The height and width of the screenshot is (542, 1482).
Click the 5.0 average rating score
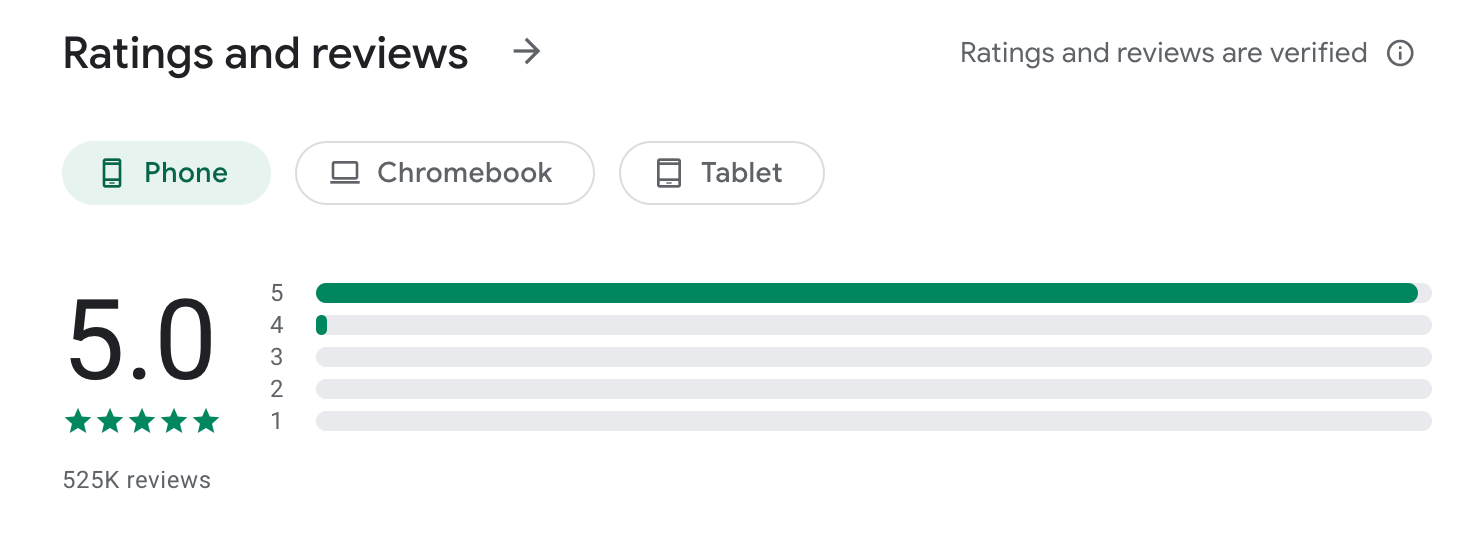pos(141,341)
